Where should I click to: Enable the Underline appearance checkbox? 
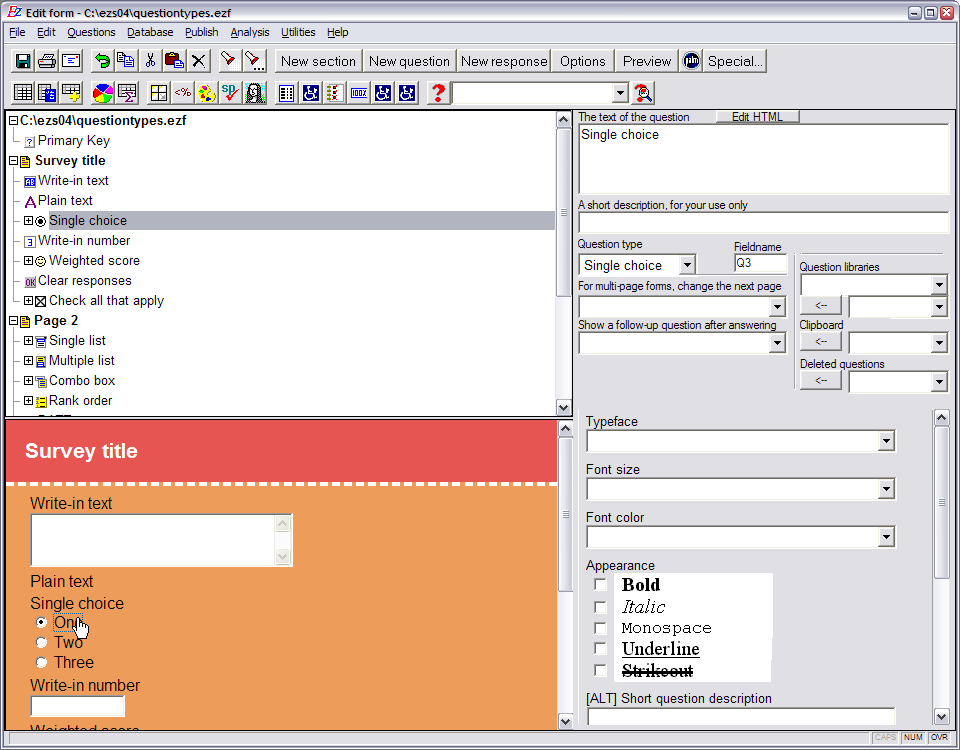point(600,648)
